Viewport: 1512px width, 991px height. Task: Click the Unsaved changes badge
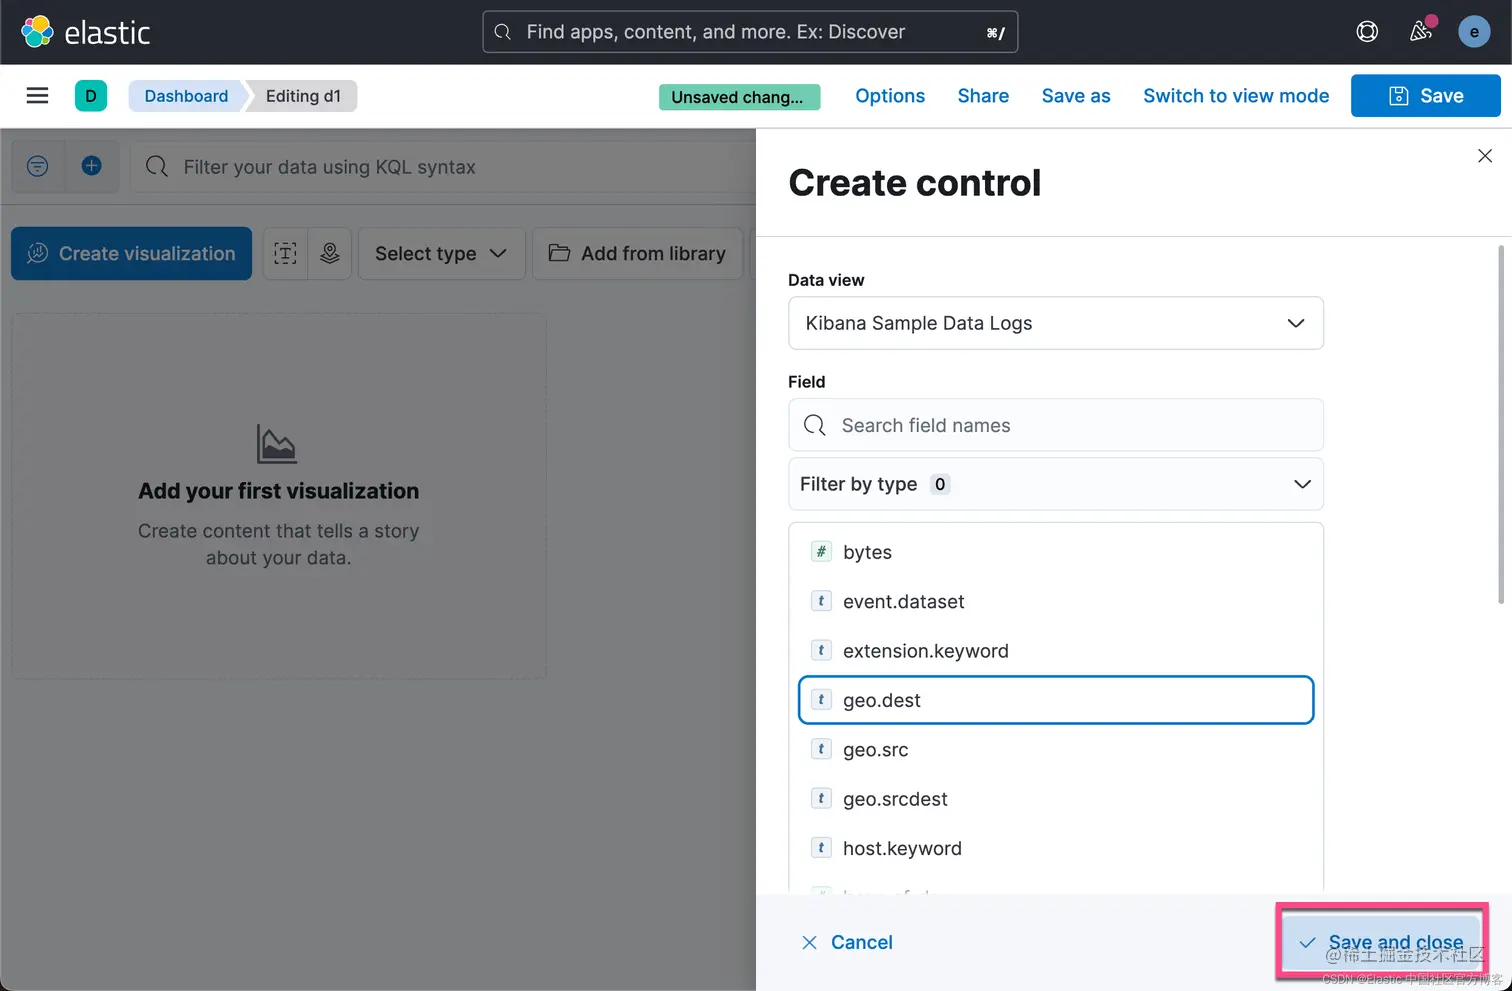tap(739, 97)
